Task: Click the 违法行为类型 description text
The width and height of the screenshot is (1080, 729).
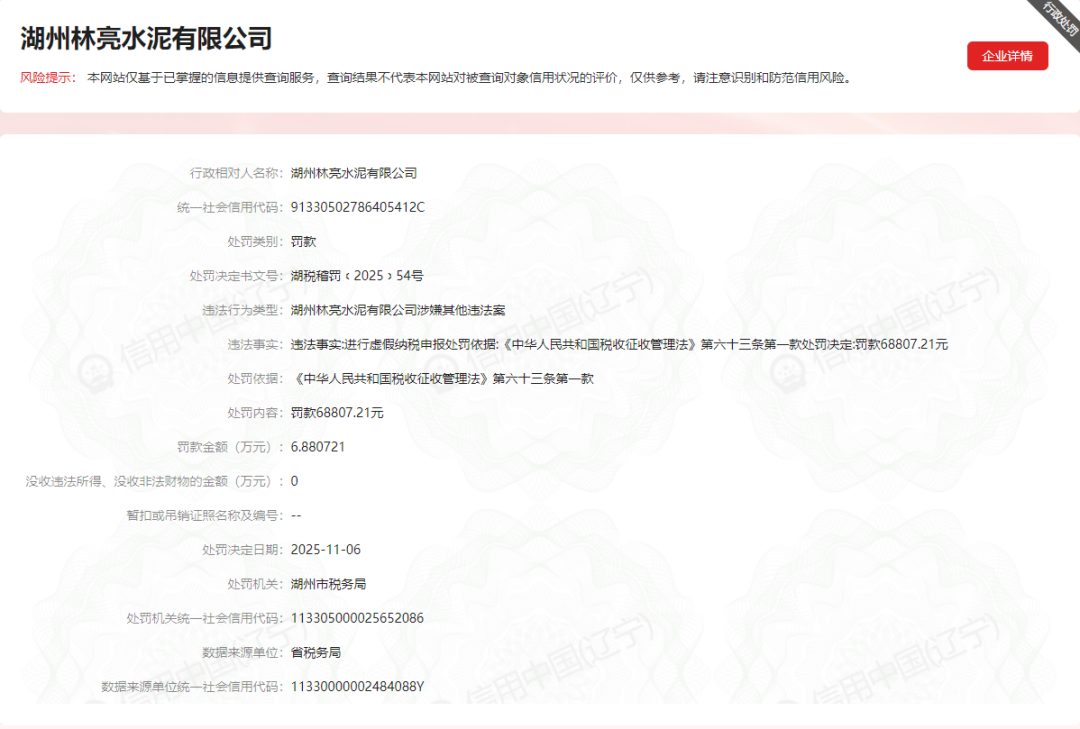Action: click(x=397, y=310)
